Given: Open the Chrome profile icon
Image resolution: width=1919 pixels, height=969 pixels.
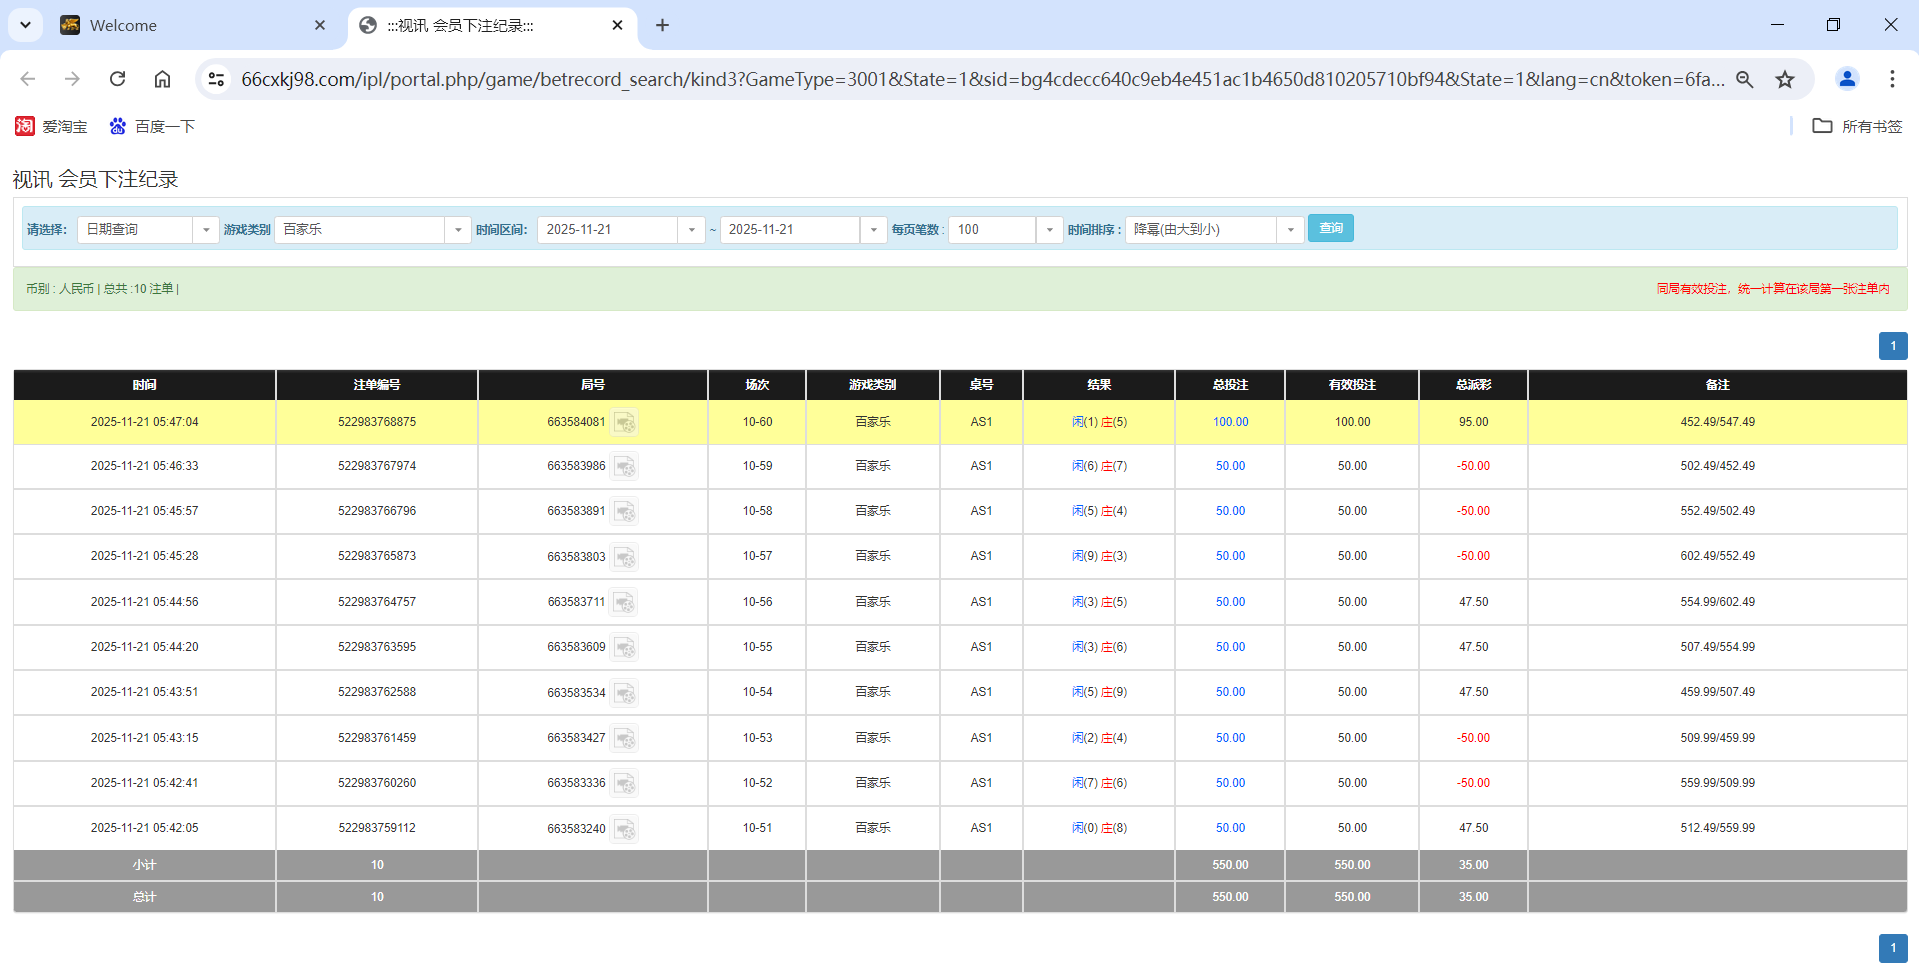Looking at the screenshot, I should [1847, 79].
